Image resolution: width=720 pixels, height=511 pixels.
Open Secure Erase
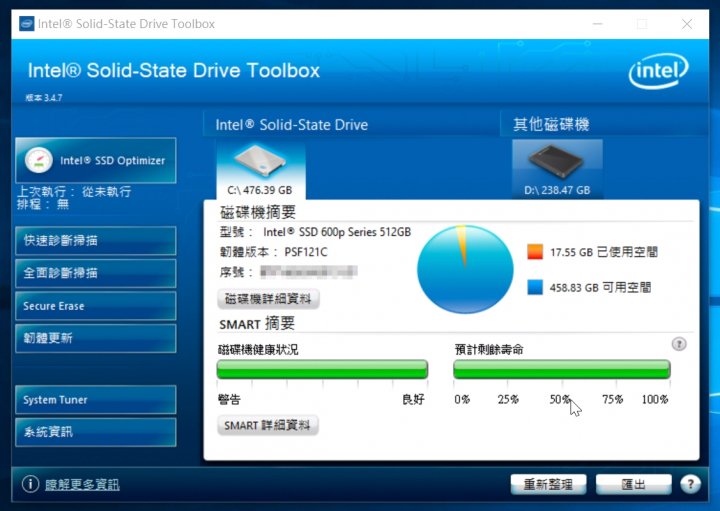click(96, 306)
